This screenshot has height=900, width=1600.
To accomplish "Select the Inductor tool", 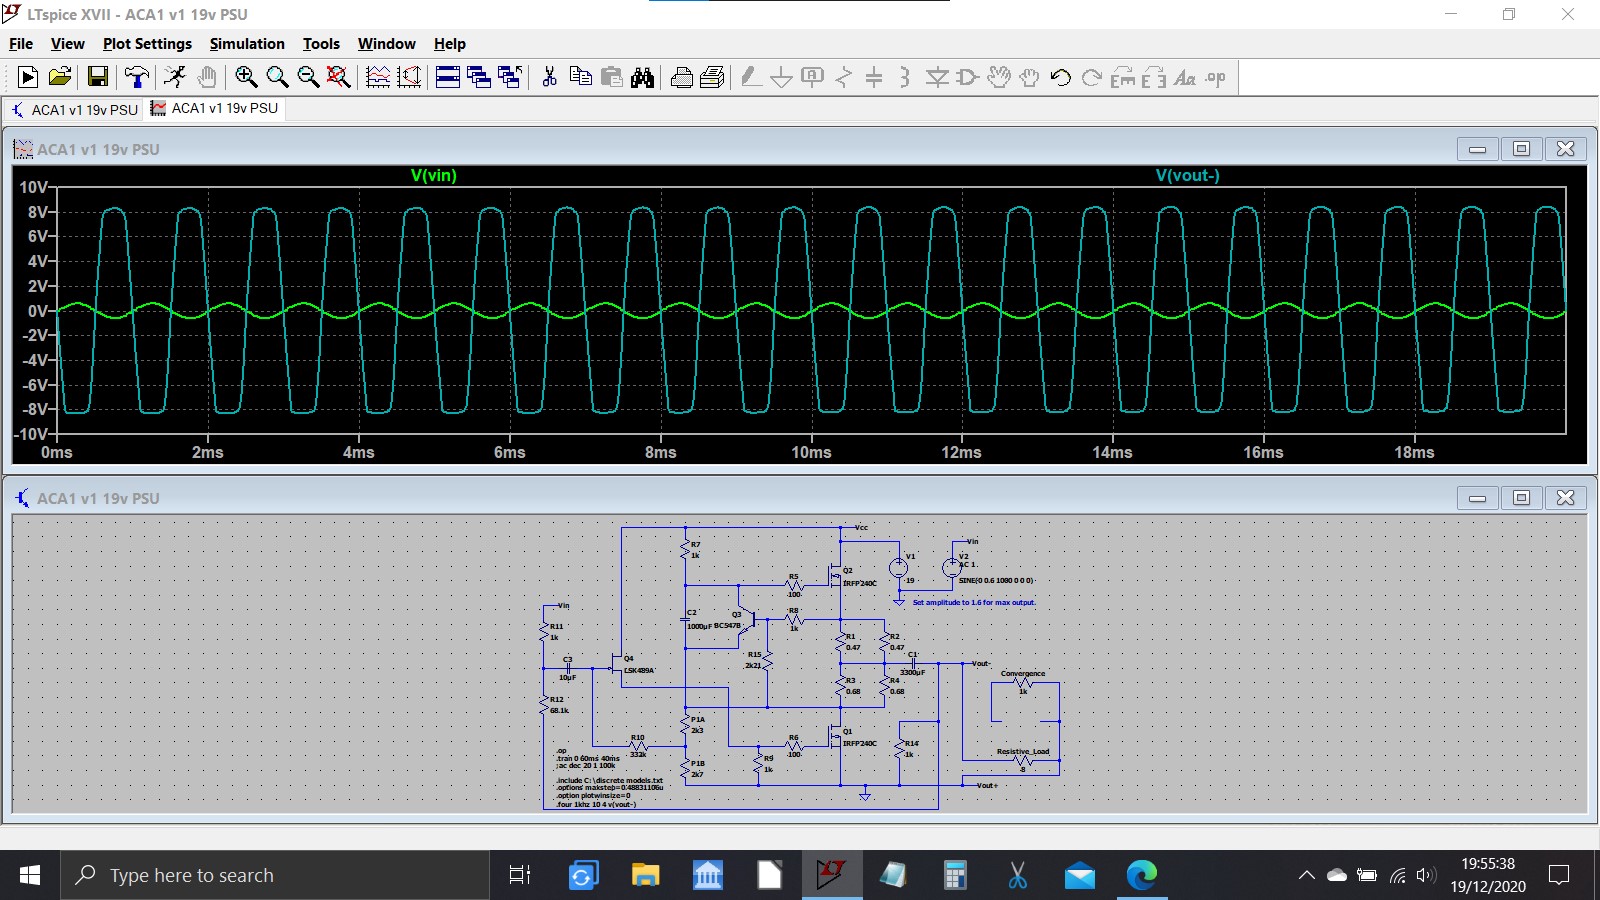I will [x=905, y=77].
